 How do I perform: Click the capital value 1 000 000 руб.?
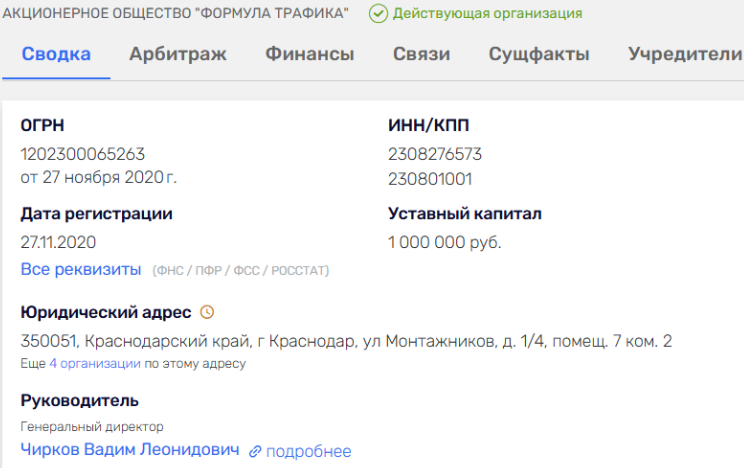(x=445, y=243)
